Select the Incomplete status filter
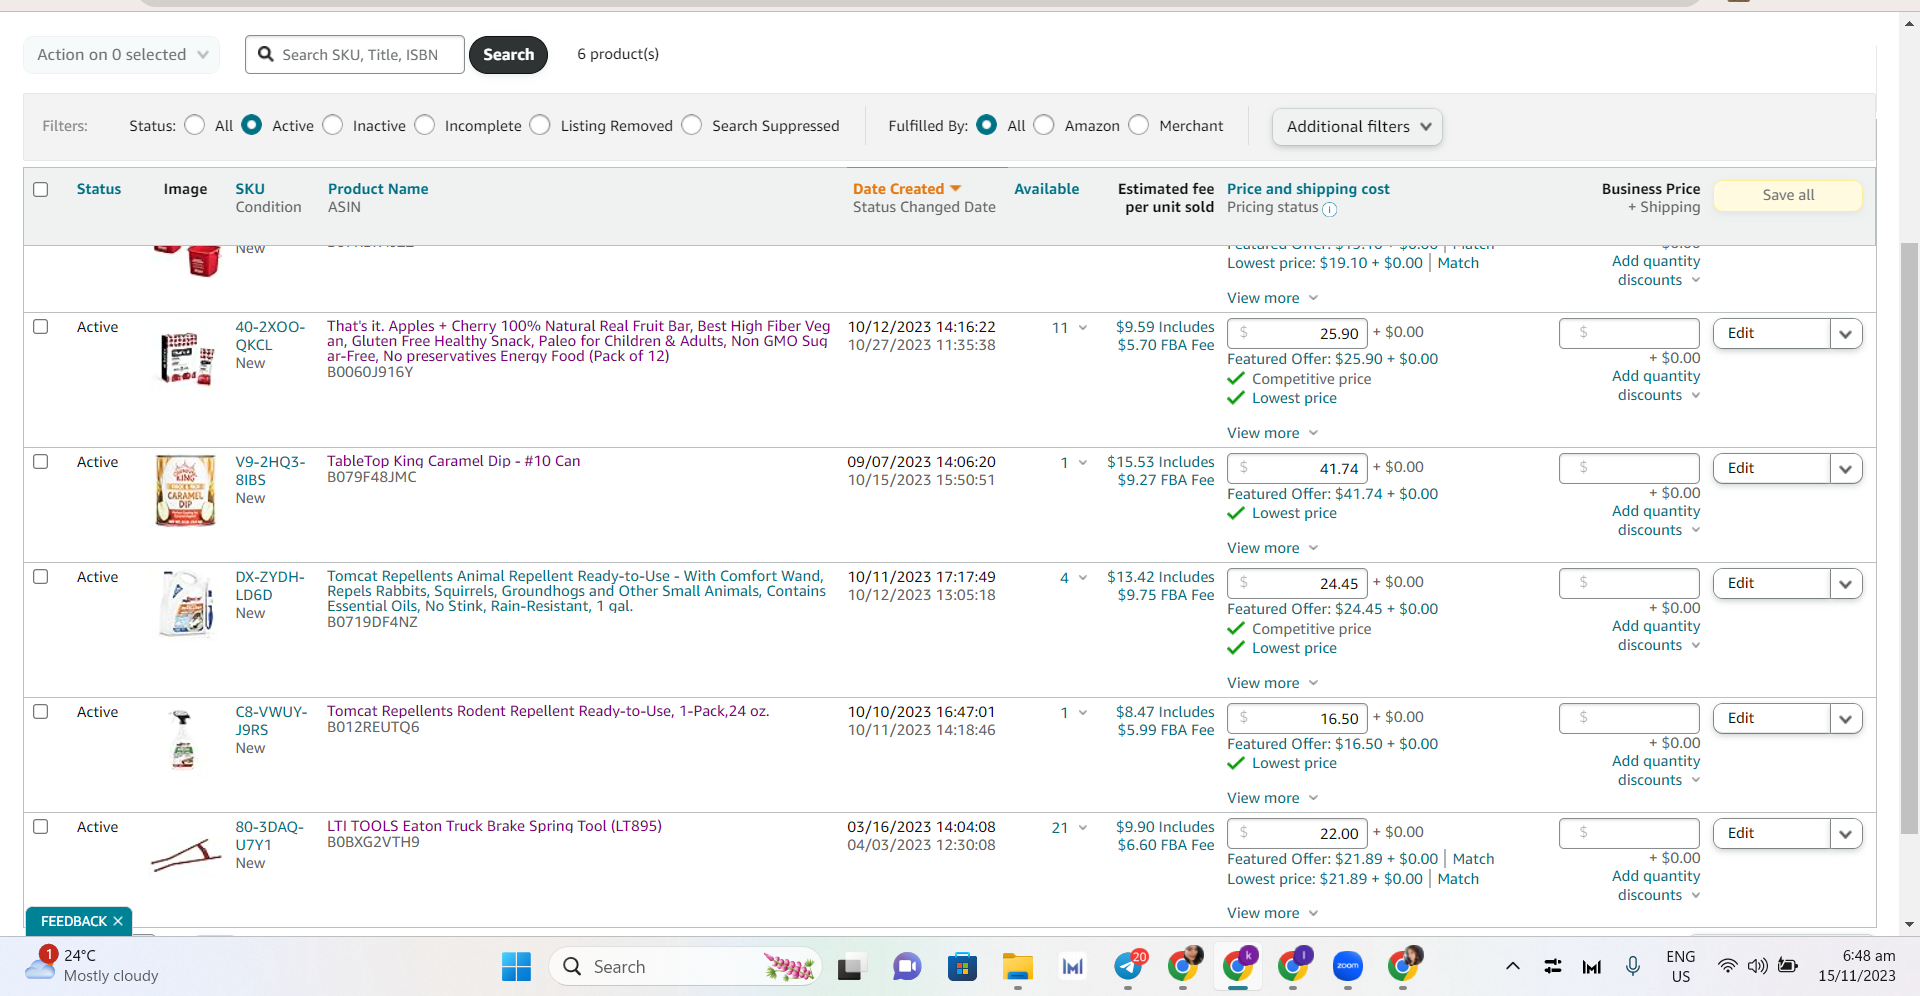Viewport: 1920px width, 996px height. [425, 125]
